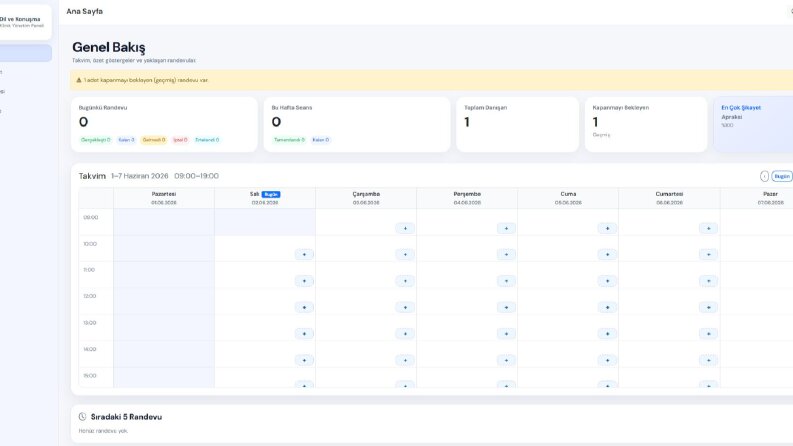Select the Pazartesi column header
Image resolution: width=793 pixels, height=446 pixels.
pos(164,198)
